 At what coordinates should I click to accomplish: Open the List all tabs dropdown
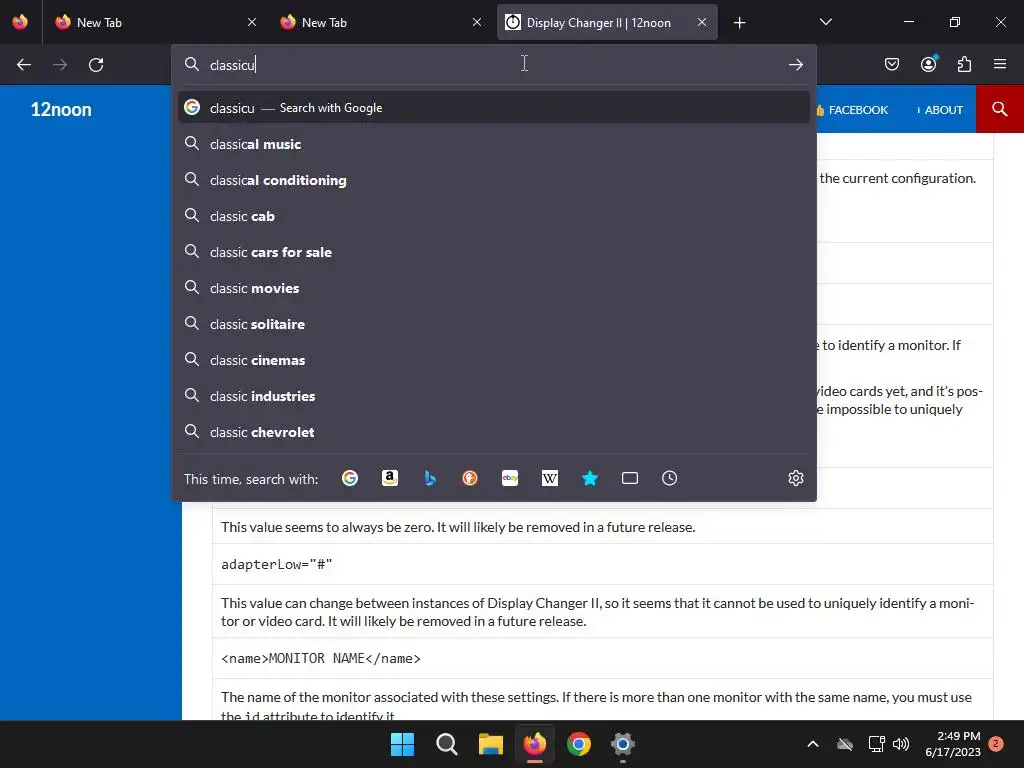pos(826,22)
